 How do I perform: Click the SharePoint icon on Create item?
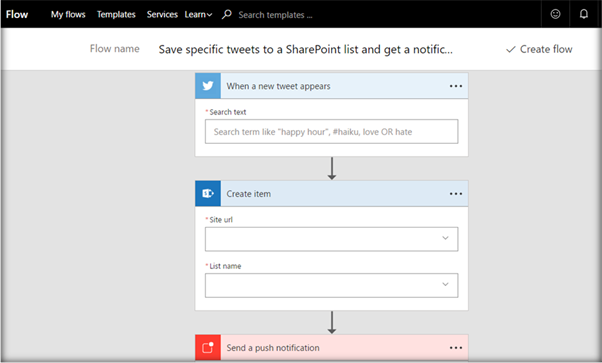208,194
